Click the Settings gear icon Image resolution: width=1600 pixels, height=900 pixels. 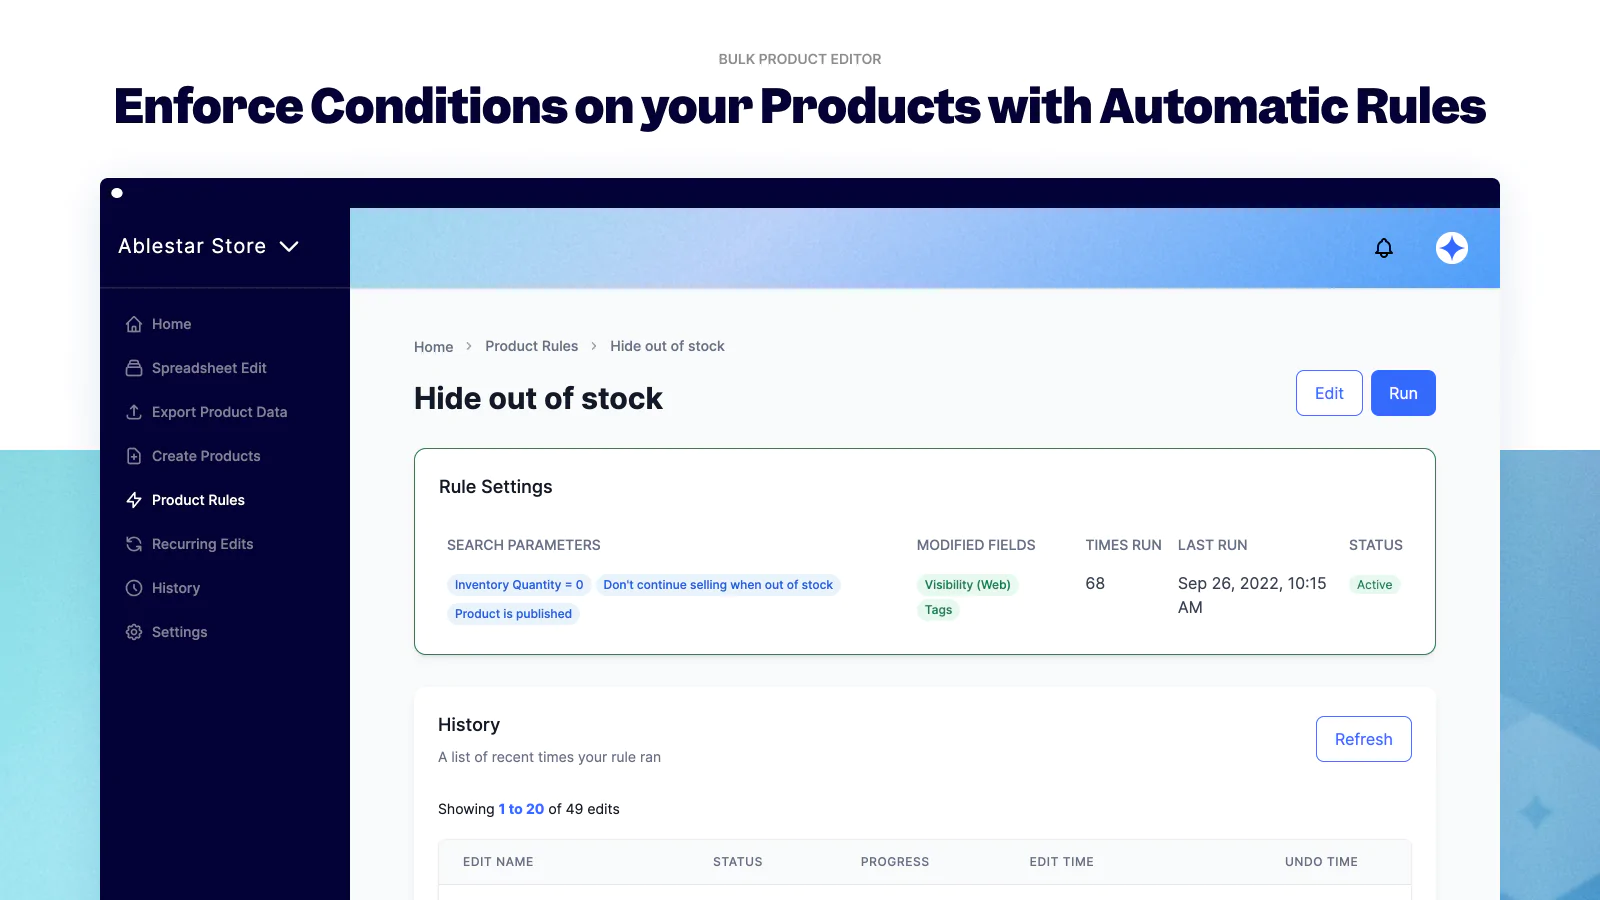tap(134, 632)
